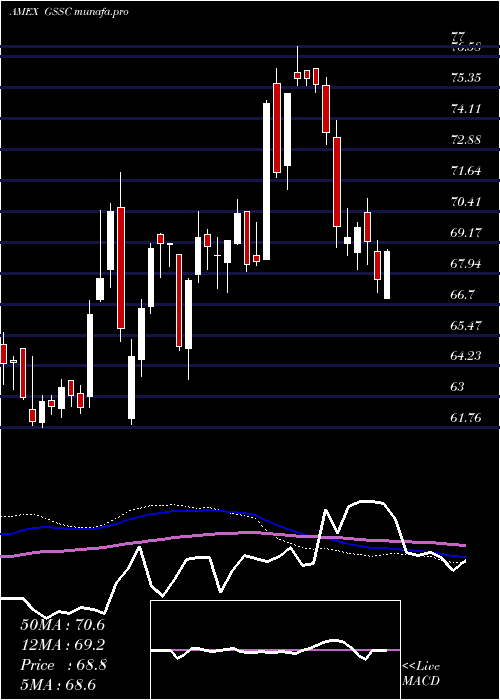
Task: Select the 64.23 price axis label
Action: [466, 356]
